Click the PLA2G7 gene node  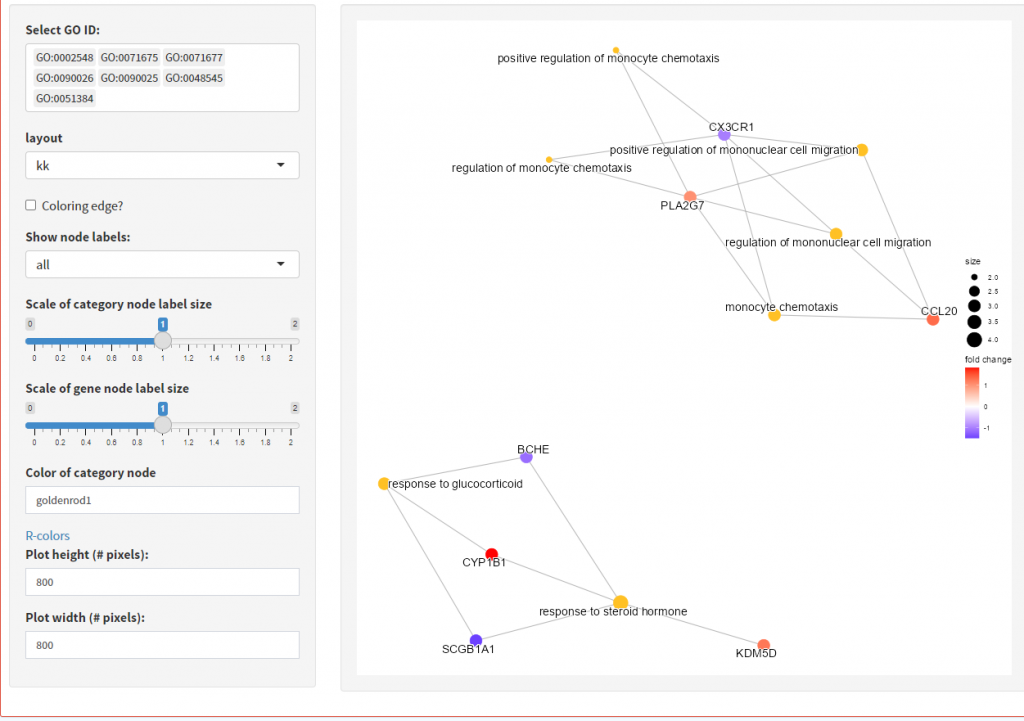690,196
